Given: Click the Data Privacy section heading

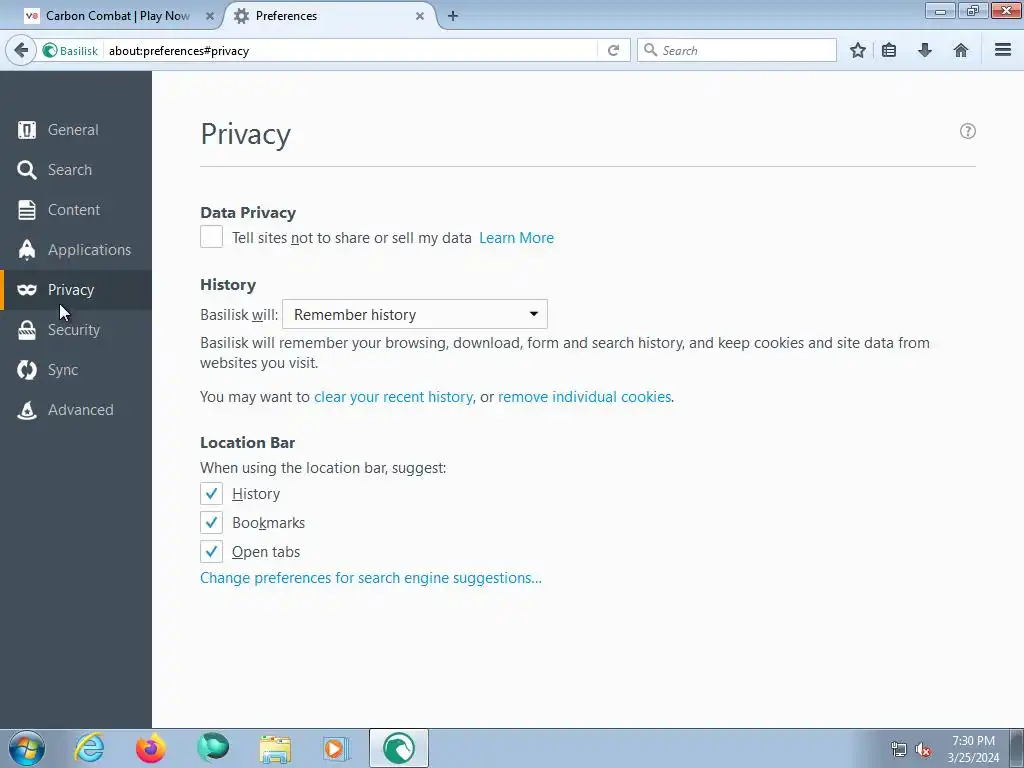Looking at the screenshot, I should [x=248, y=213].
